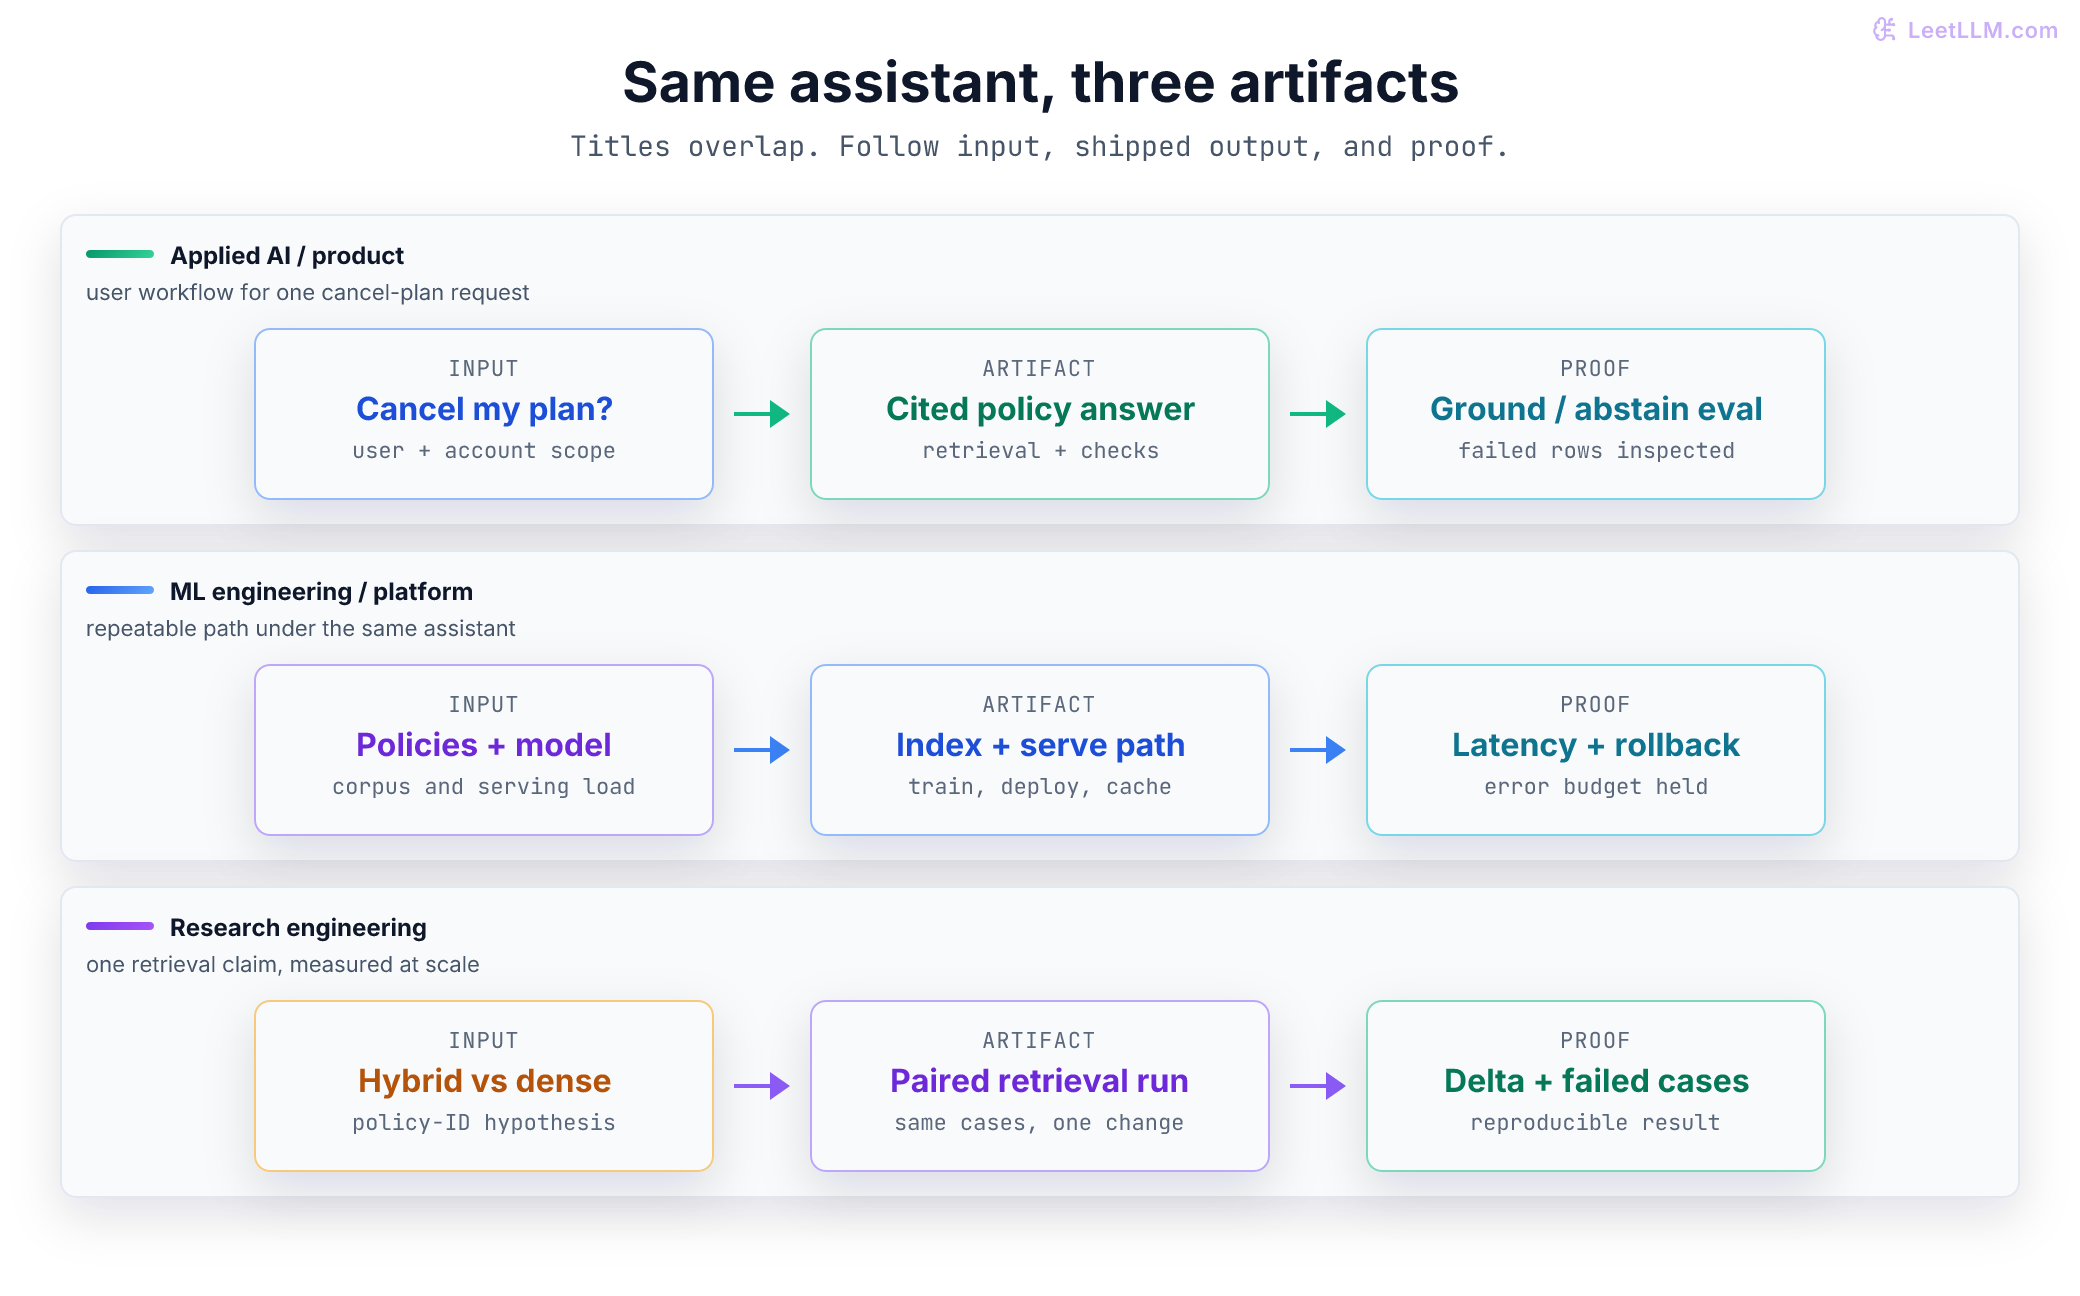
Task: Click the purple arrow after Hybrid vs dense
Action: point(762,1086)
